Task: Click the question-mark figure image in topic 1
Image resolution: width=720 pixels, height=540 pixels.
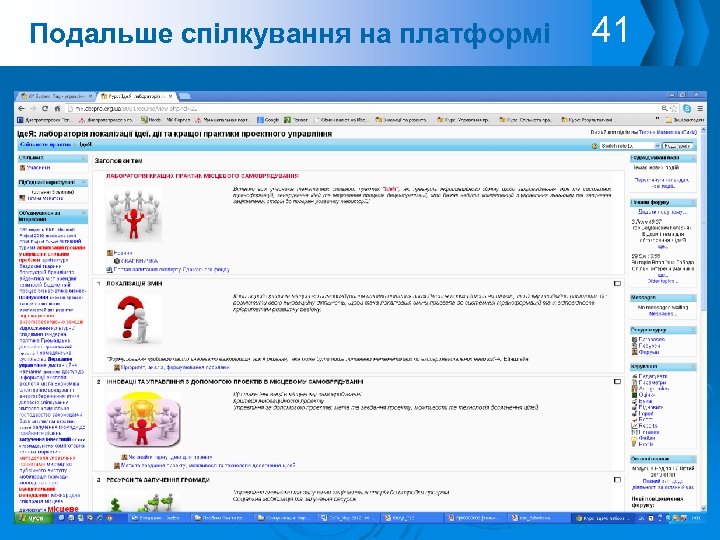Action: pos(134,319)
